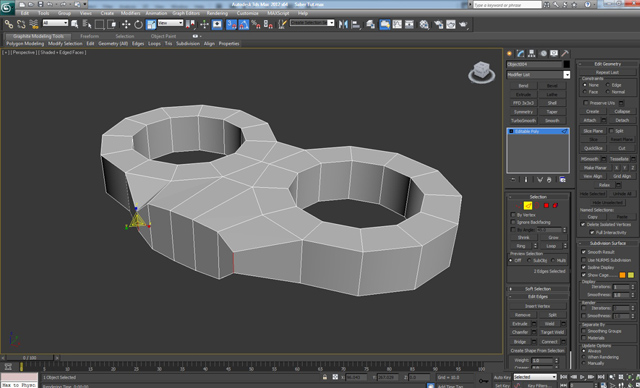Switch to the Object Paint ribbon tab
Image resolution: width=640 pixels, height=388 pixels.
coord(163,36)
